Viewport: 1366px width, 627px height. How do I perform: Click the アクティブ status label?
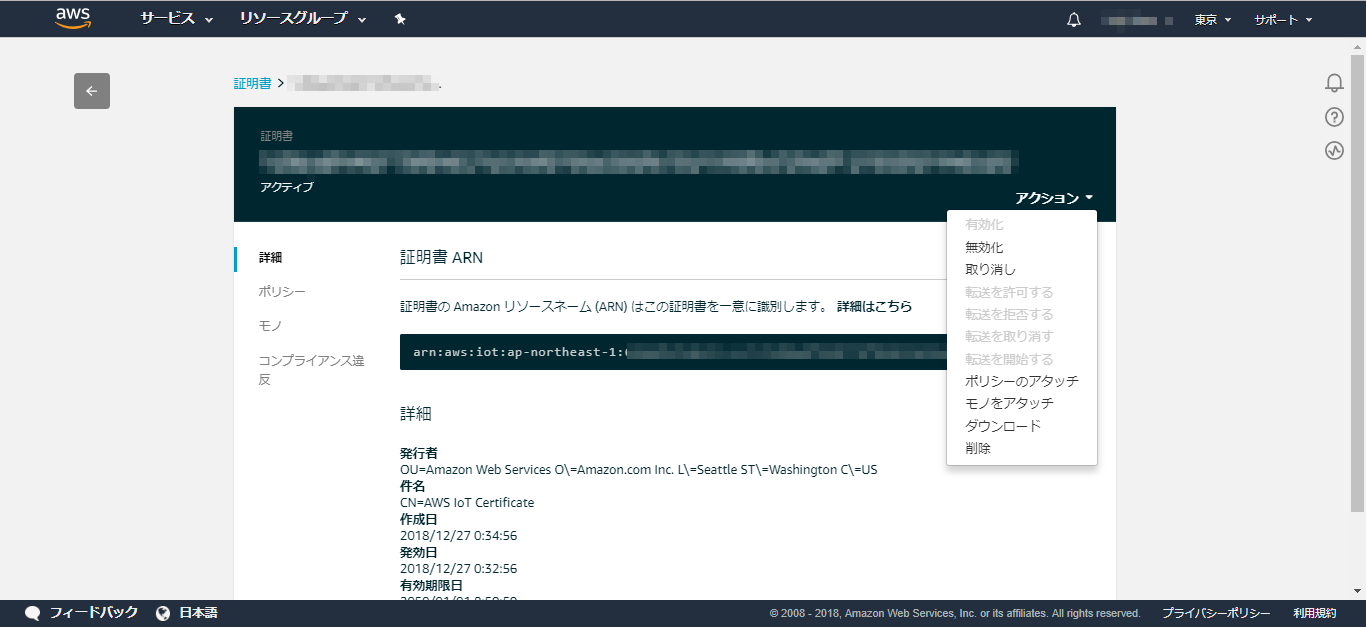coord(286,187)
